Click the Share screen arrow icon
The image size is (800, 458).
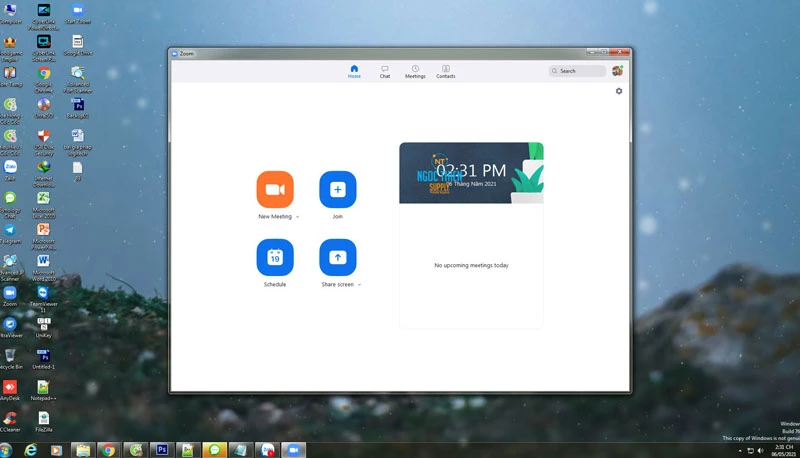coord(337,258)
